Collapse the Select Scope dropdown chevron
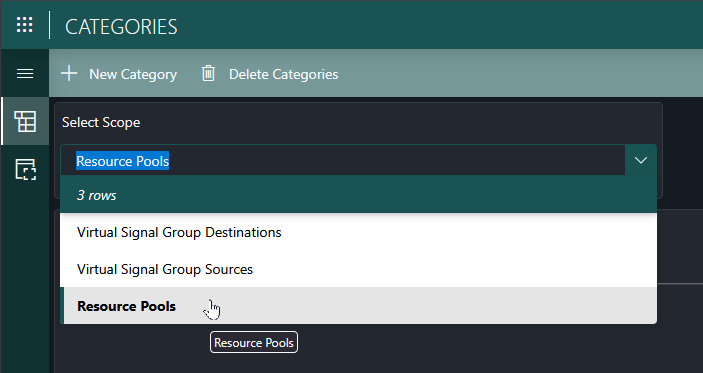The height and width of the screenshot is (373, 703). tap(641, 160)
